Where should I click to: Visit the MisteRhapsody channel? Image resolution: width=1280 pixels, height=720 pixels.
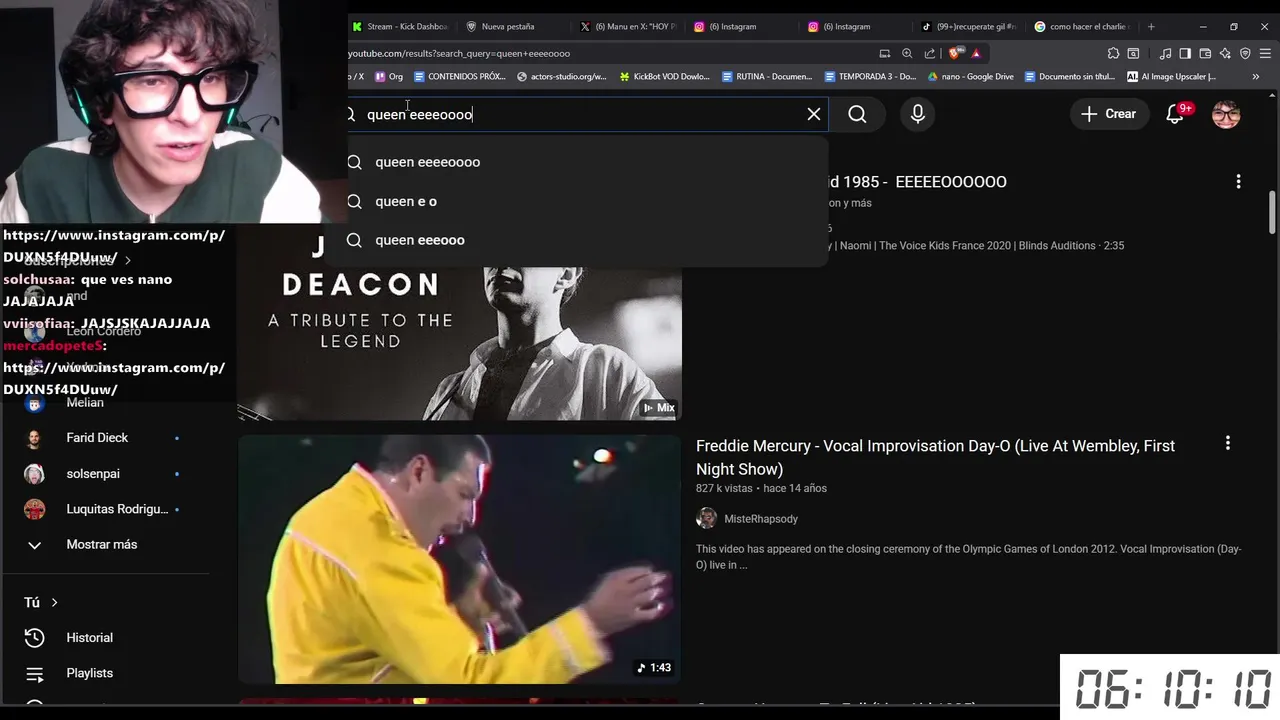pyautogui.click(x=760, y=519)
